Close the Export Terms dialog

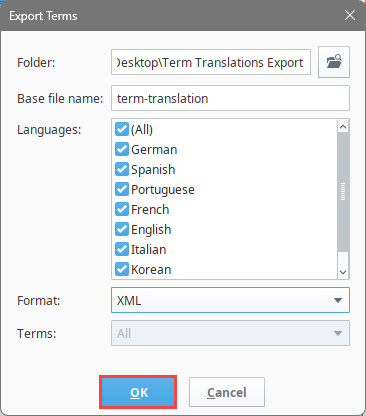point(350,15)
